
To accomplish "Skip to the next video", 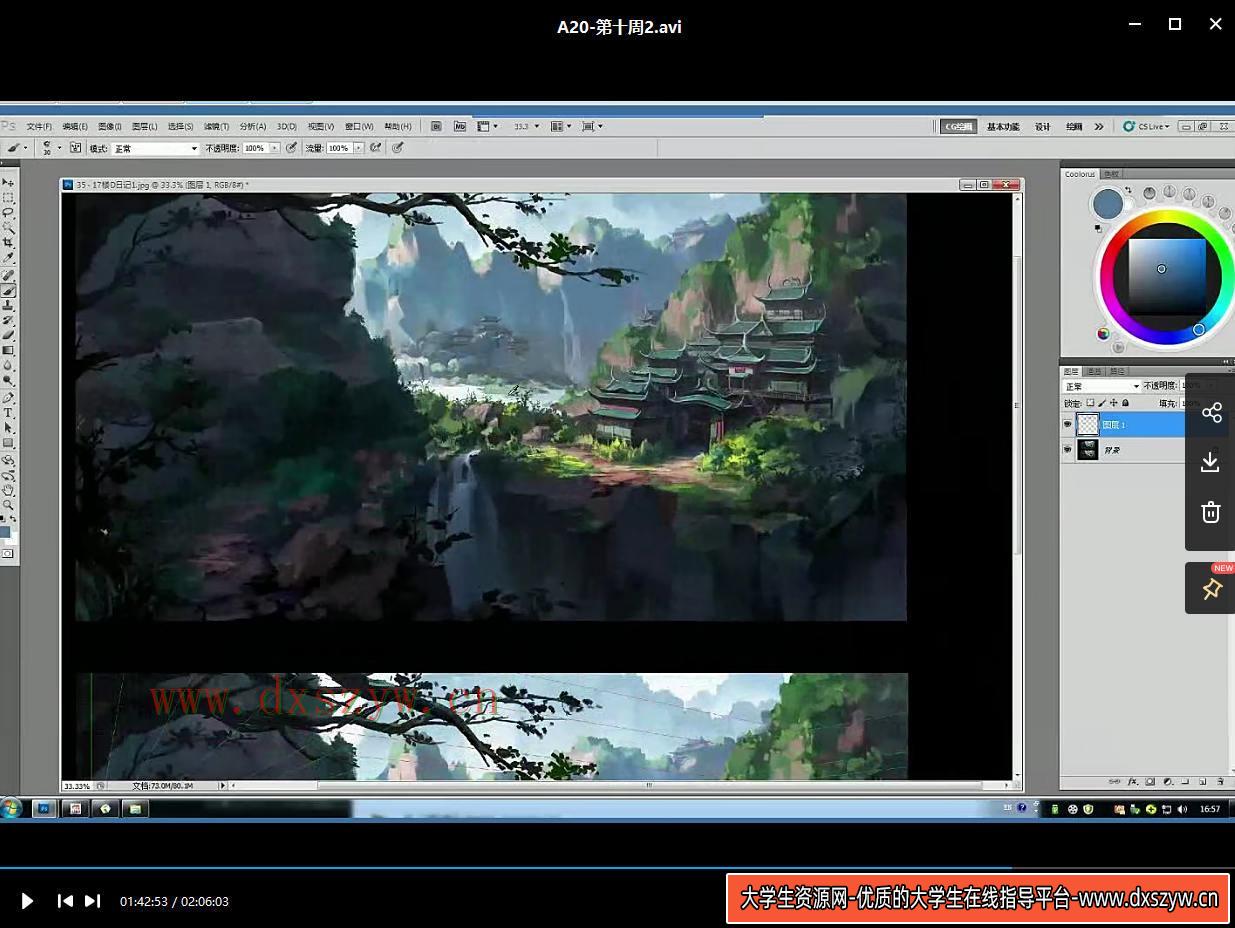I will click(92, 901).
